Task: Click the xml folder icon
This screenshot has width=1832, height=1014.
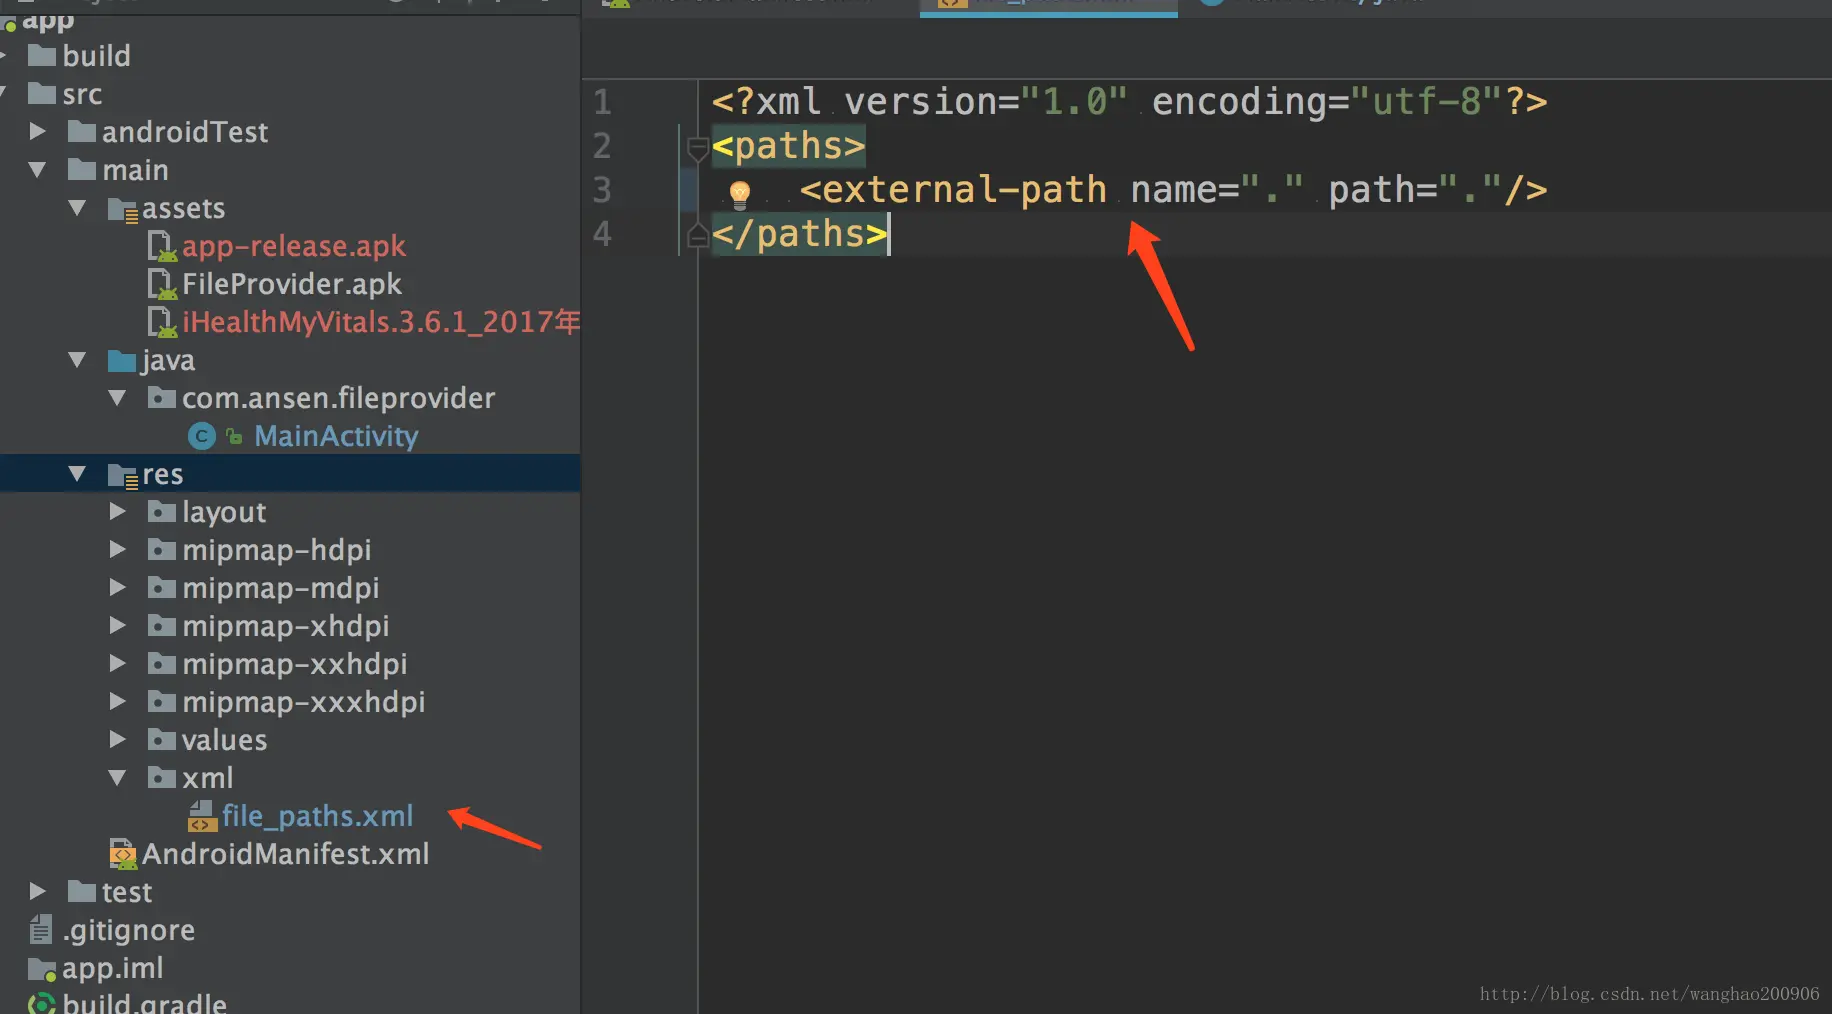Action: (x=161, y=778)
